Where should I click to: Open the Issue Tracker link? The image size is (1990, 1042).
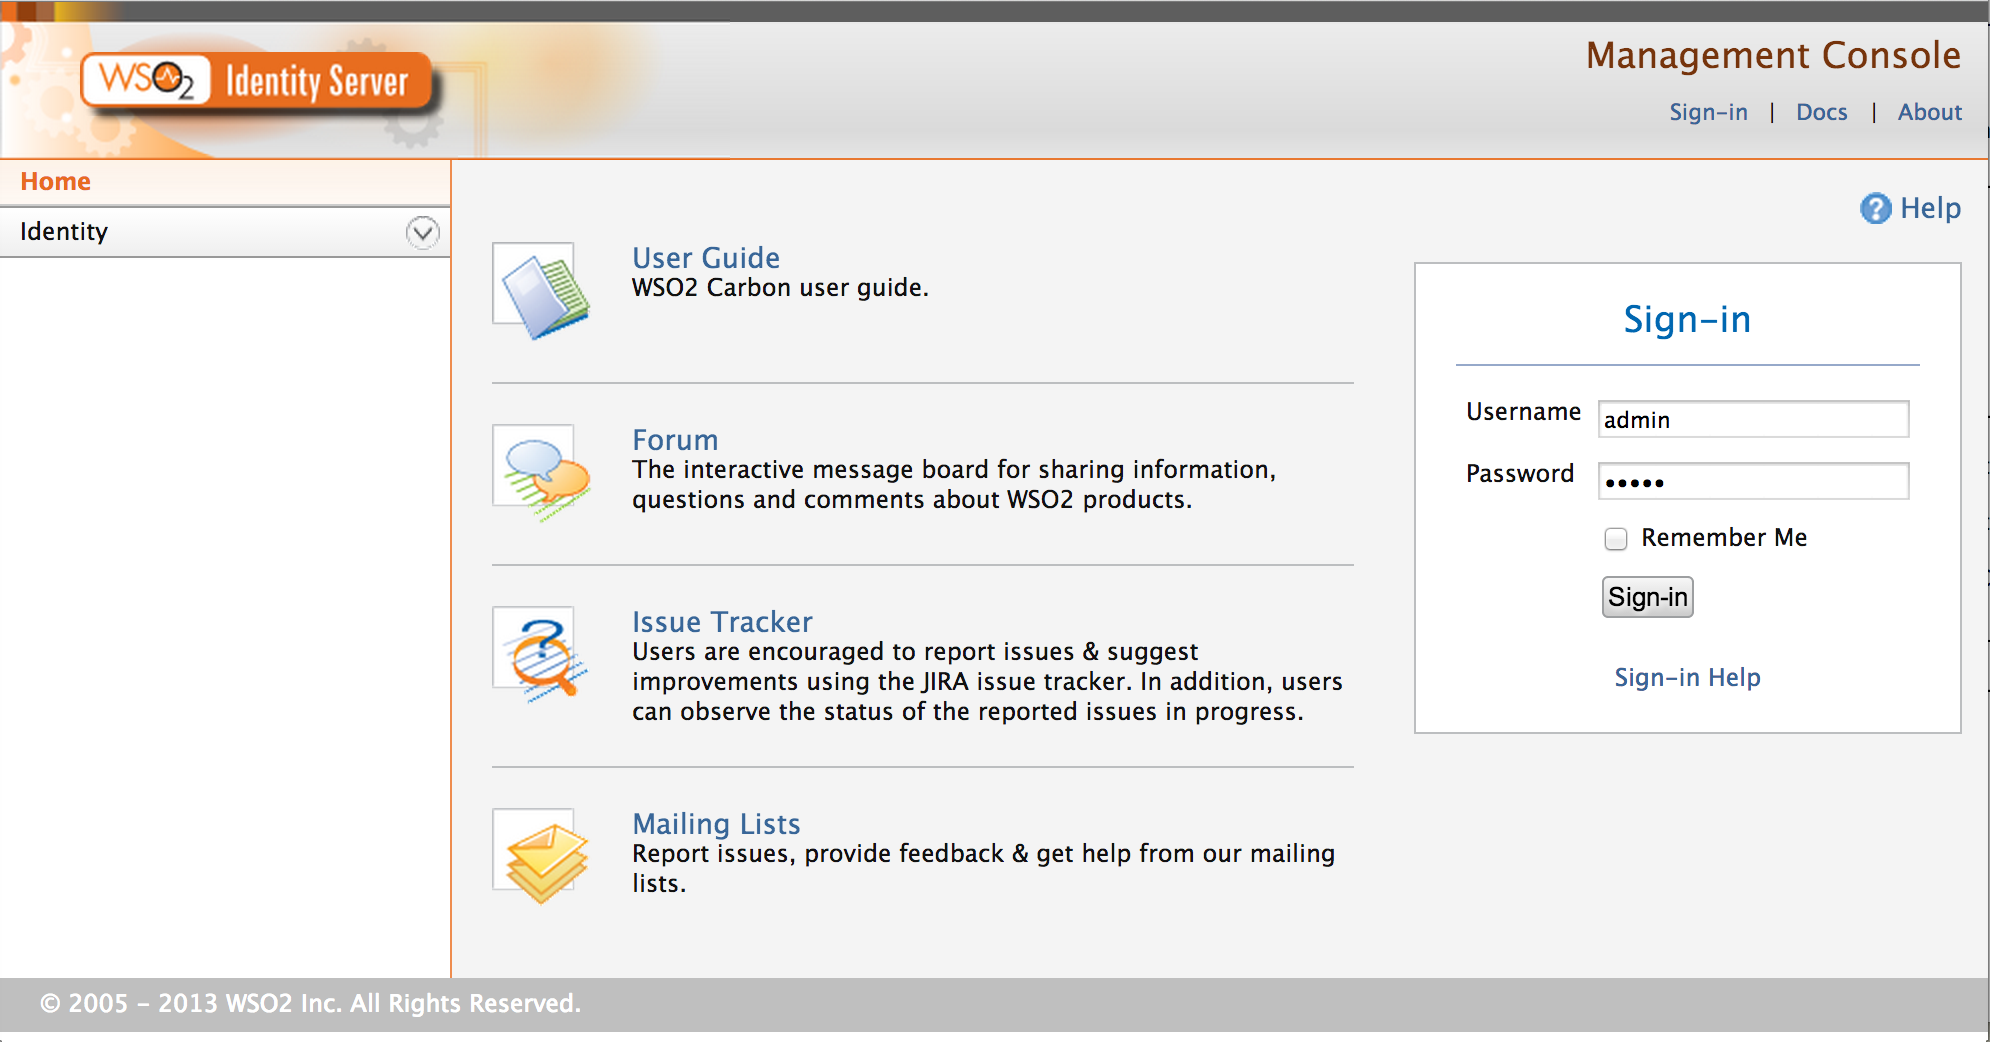tap(722, 622)
